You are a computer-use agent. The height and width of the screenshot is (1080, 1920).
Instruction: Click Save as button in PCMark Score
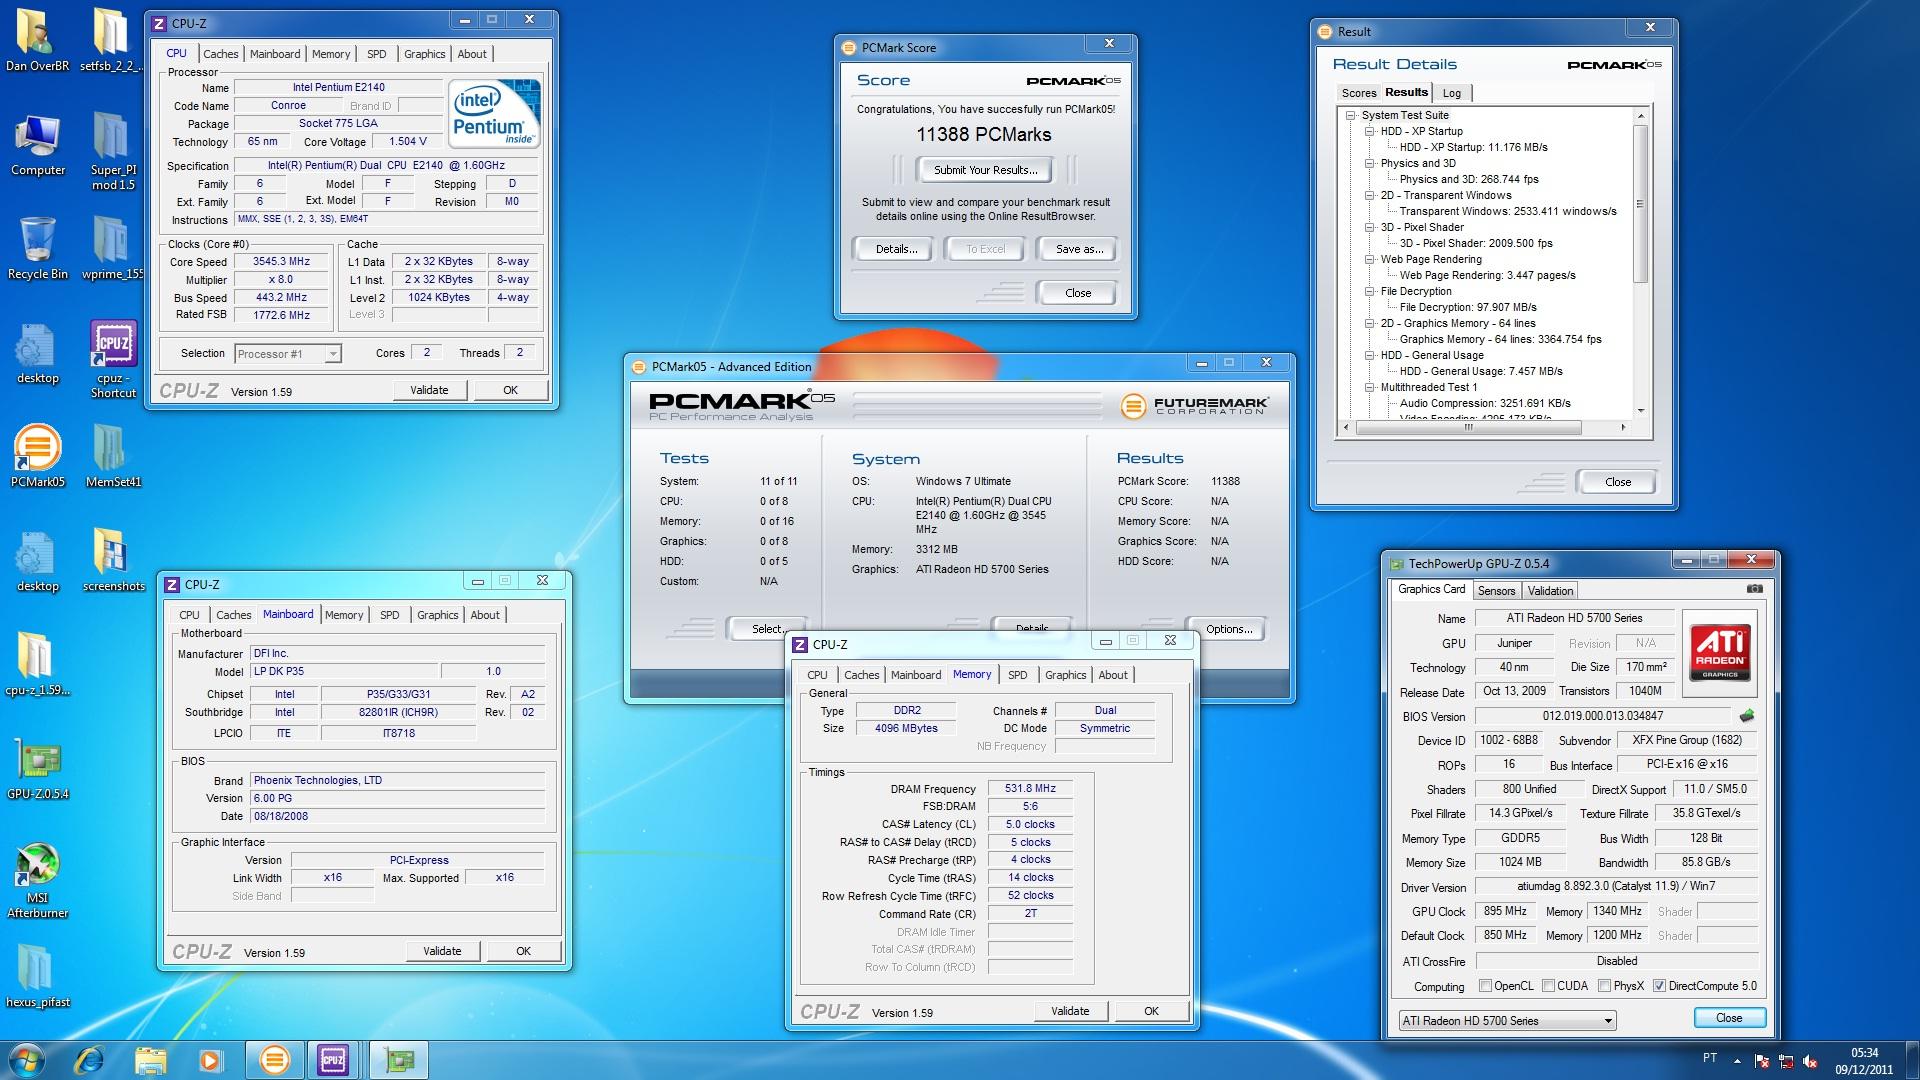point(1079,249)
